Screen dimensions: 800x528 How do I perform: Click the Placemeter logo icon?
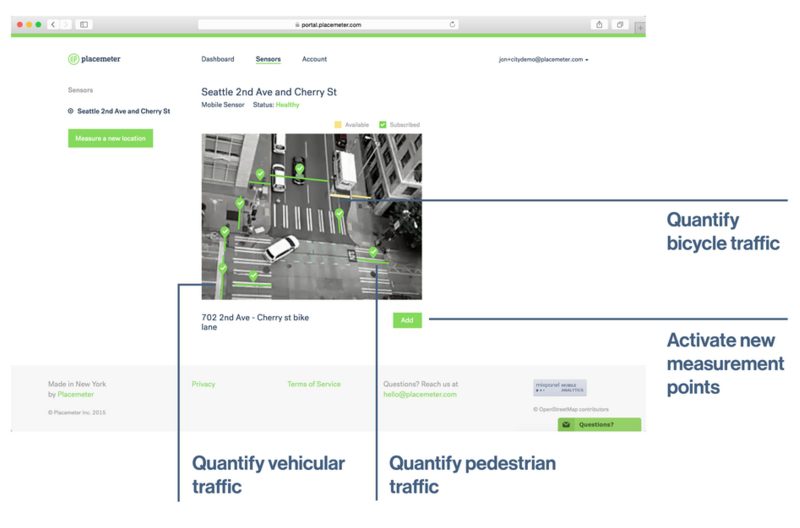pos(73,59)
